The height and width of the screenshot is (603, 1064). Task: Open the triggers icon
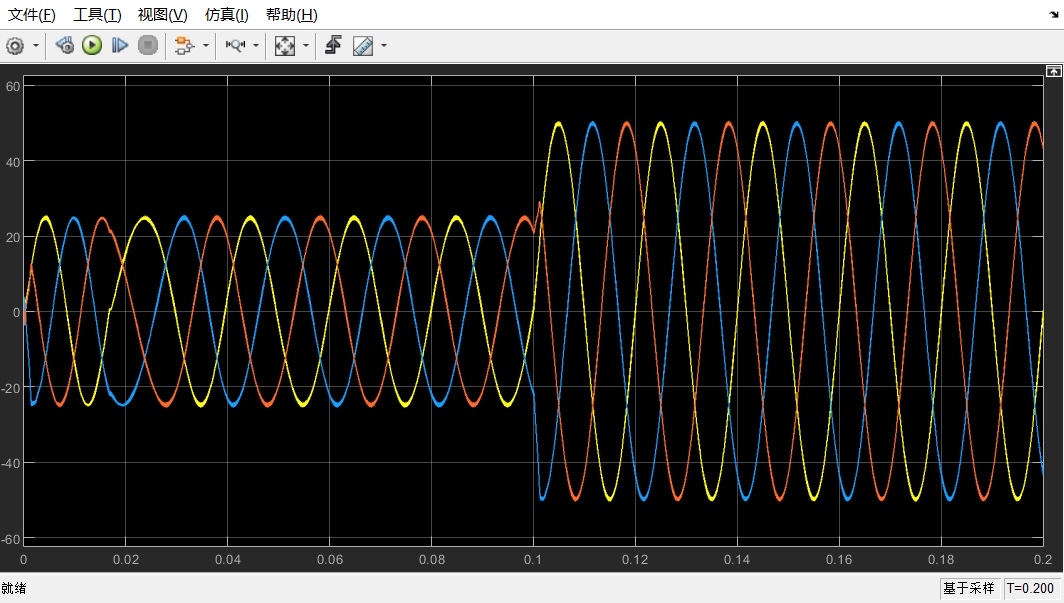coord(332,45)
